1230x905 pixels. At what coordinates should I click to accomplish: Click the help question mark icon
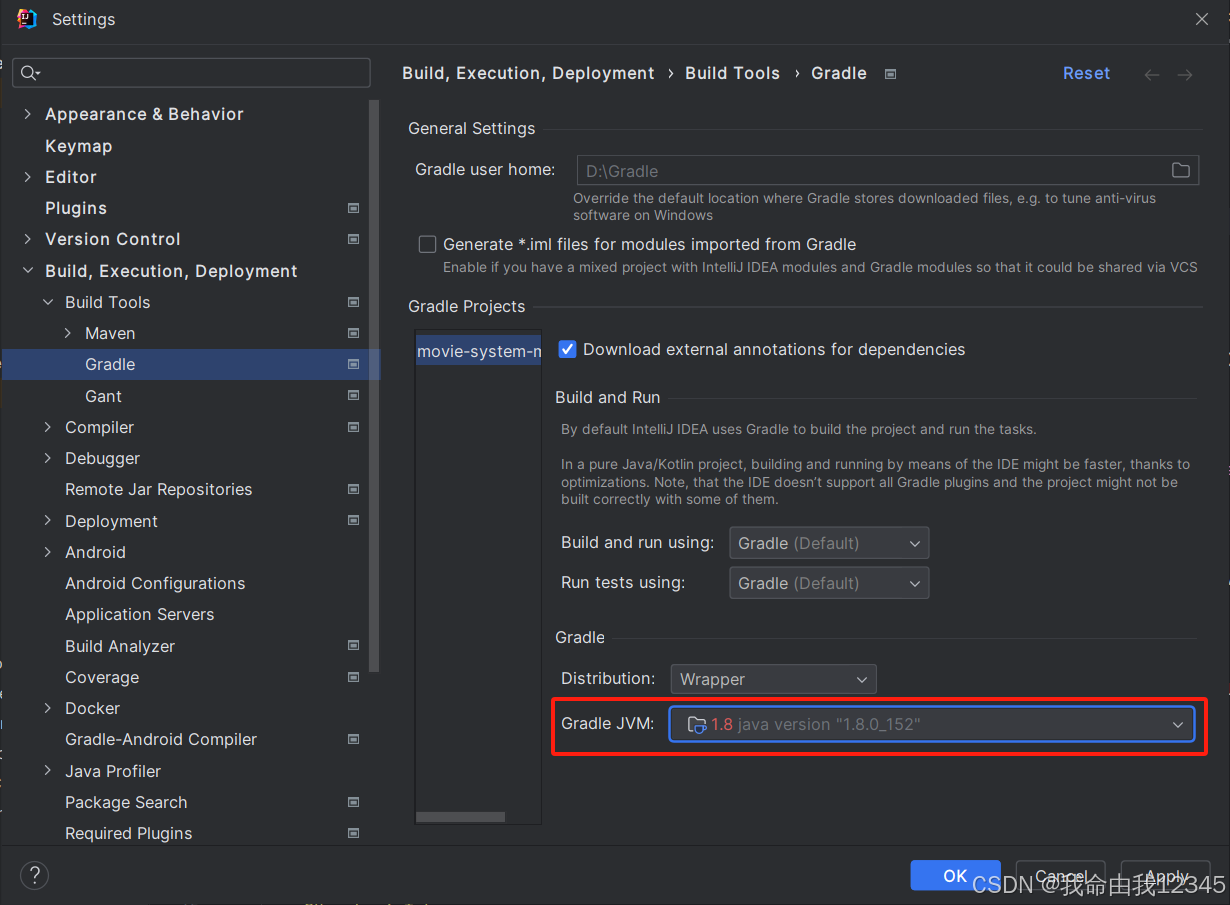(34, 875)
